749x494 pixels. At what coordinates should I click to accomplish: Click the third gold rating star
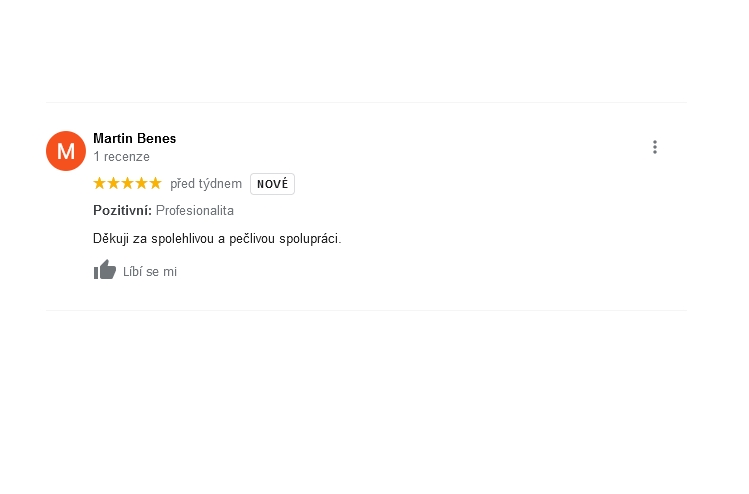pos(128,183)
